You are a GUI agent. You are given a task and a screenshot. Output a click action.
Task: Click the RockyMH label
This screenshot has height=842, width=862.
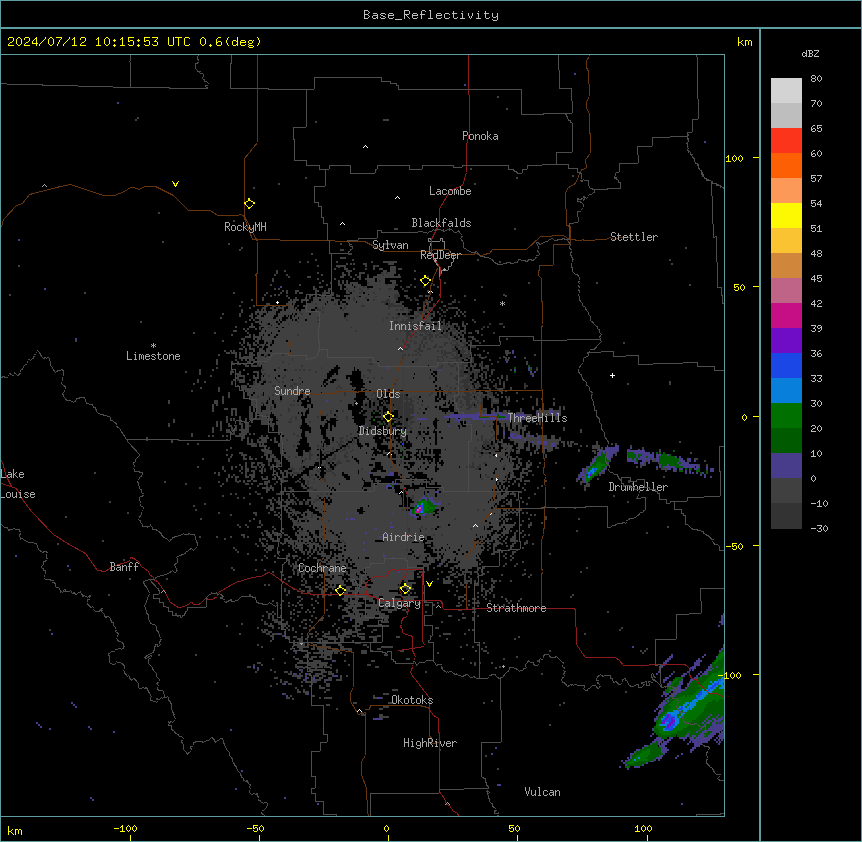tap(245, 226)
